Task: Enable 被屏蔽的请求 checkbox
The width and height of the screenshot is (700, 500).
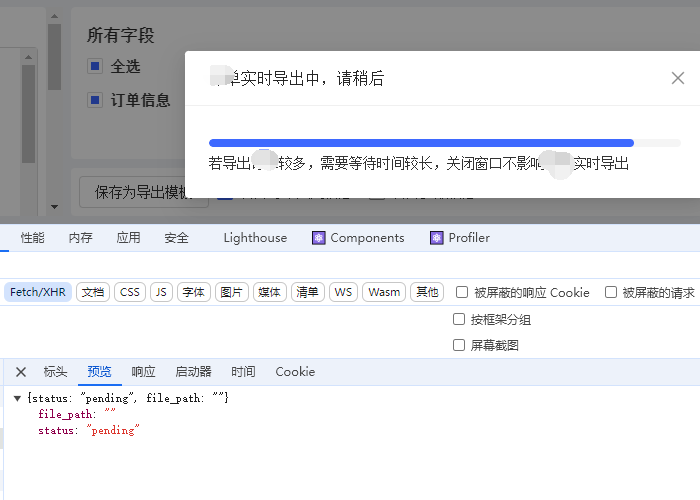Action: 611,292
